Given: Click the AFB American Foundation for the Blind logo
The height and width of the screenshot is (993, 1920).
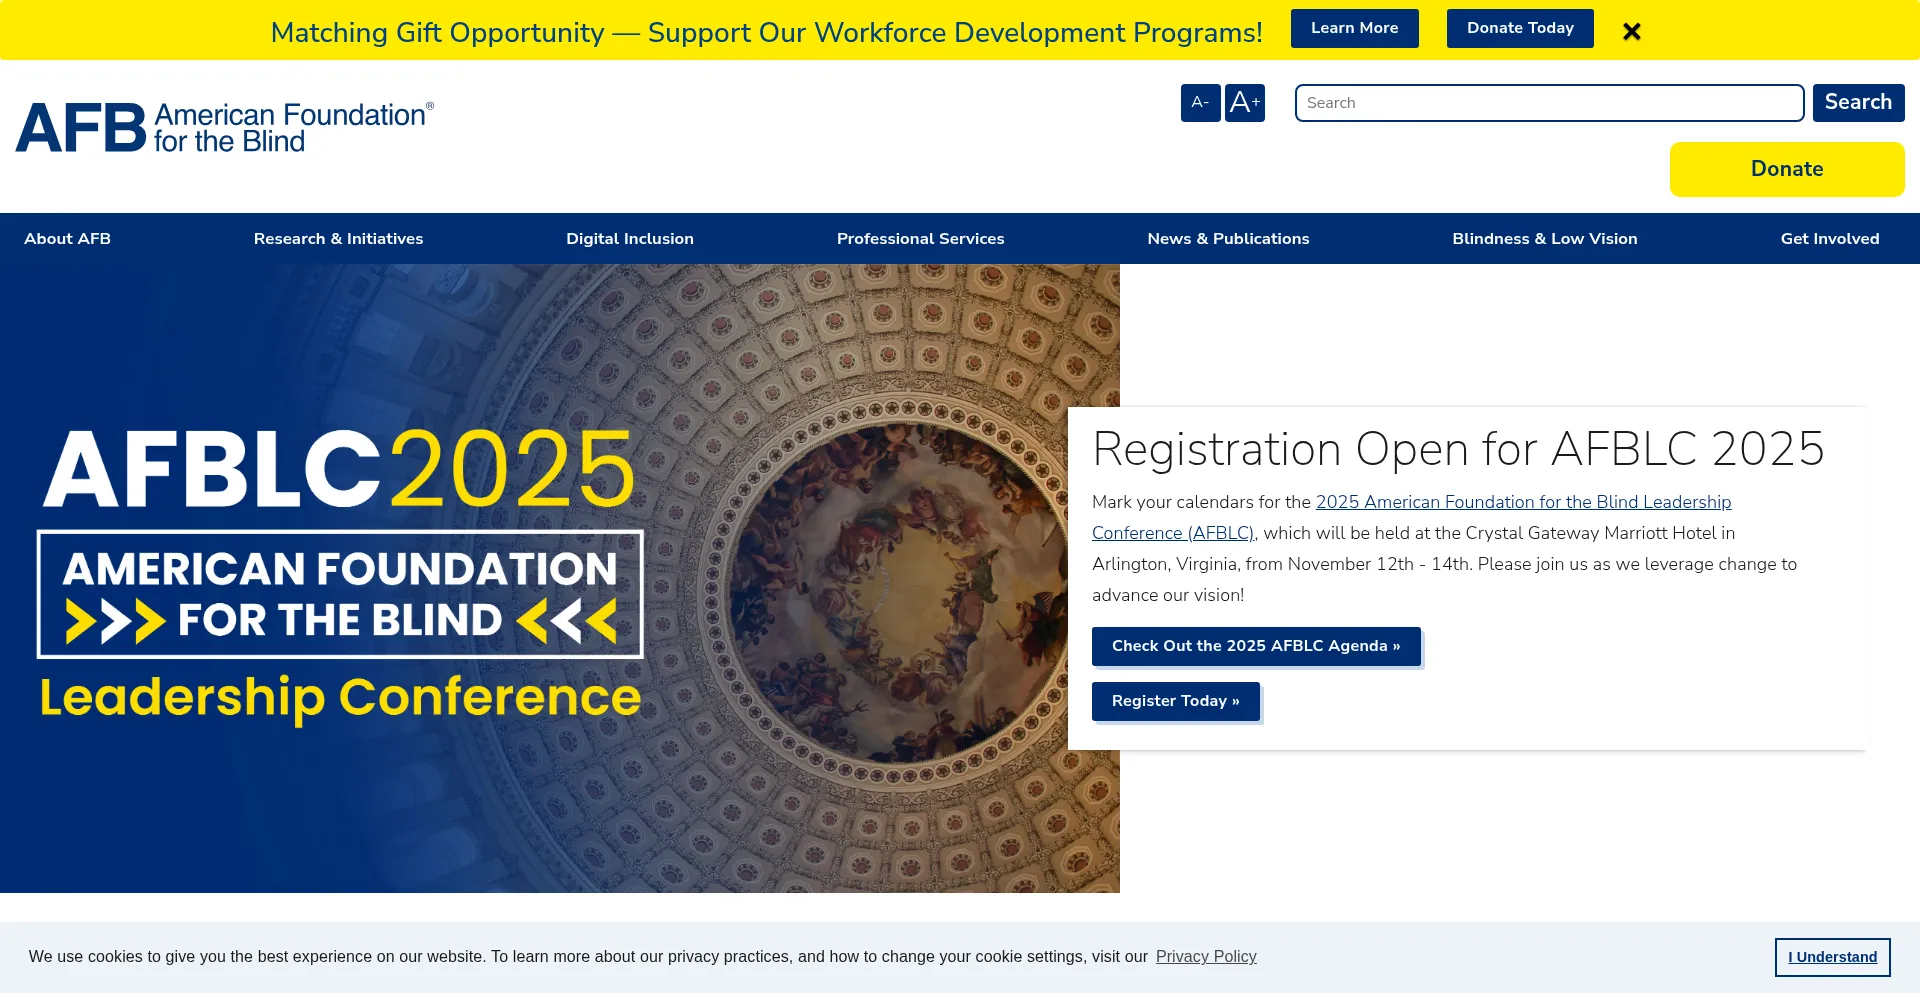Looking at the screenshot, I should tap(225, 128).
